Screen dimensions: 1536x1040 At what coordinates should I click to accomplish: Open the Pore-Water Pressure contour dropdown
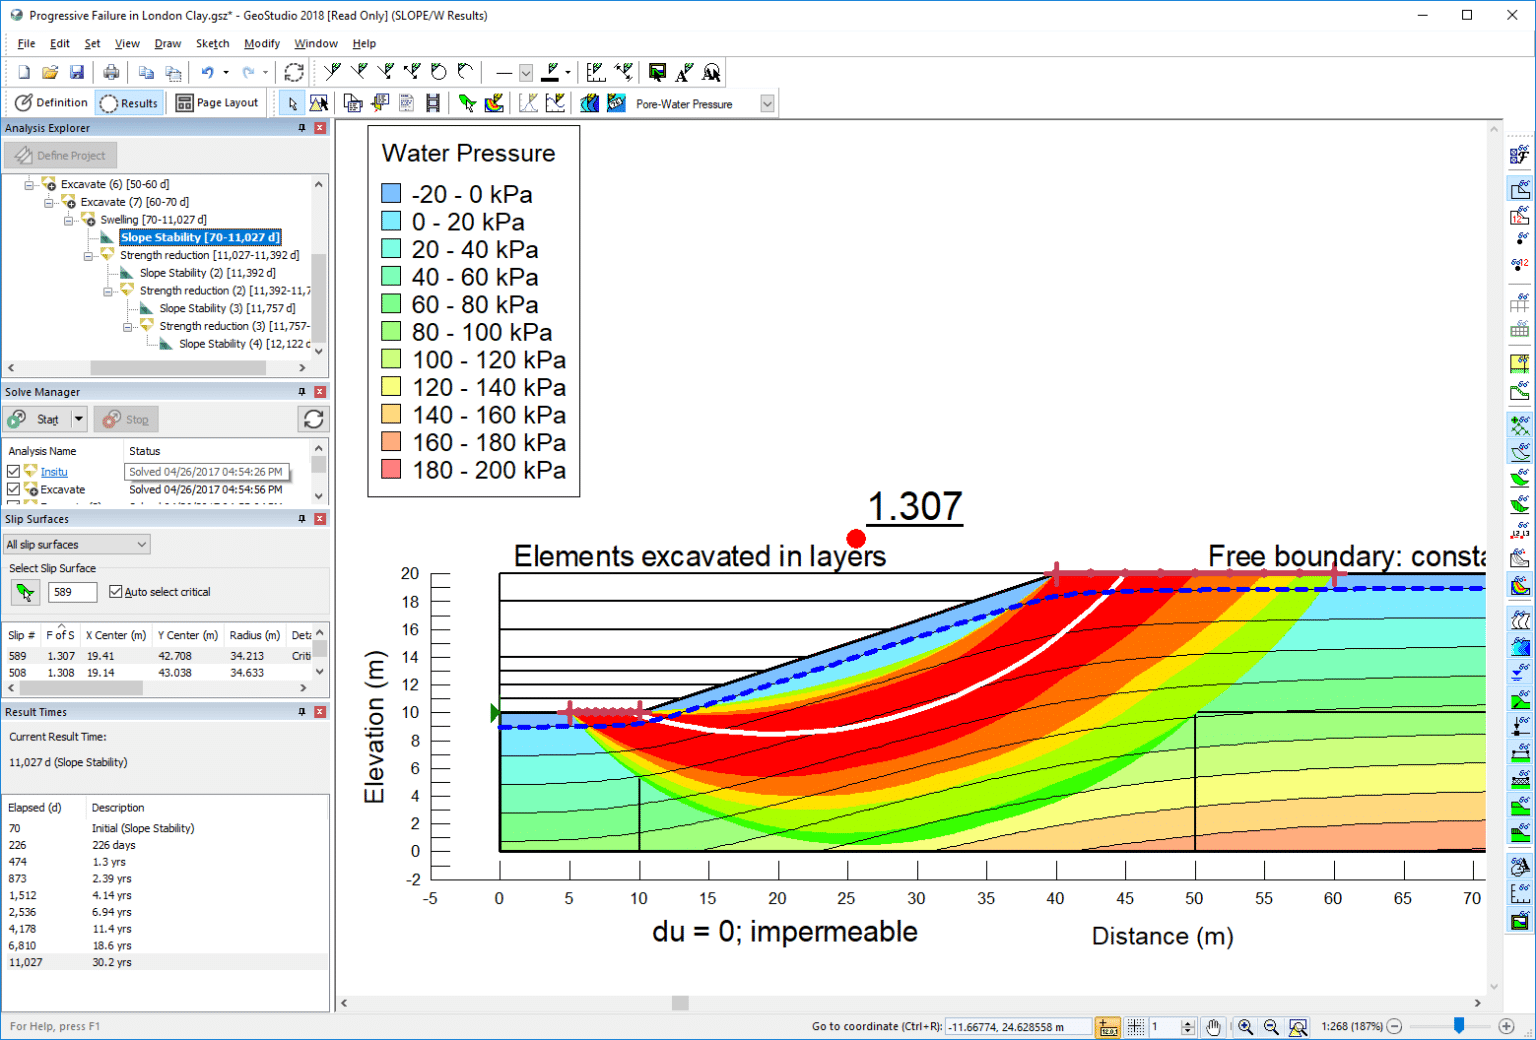pos(766,103)
